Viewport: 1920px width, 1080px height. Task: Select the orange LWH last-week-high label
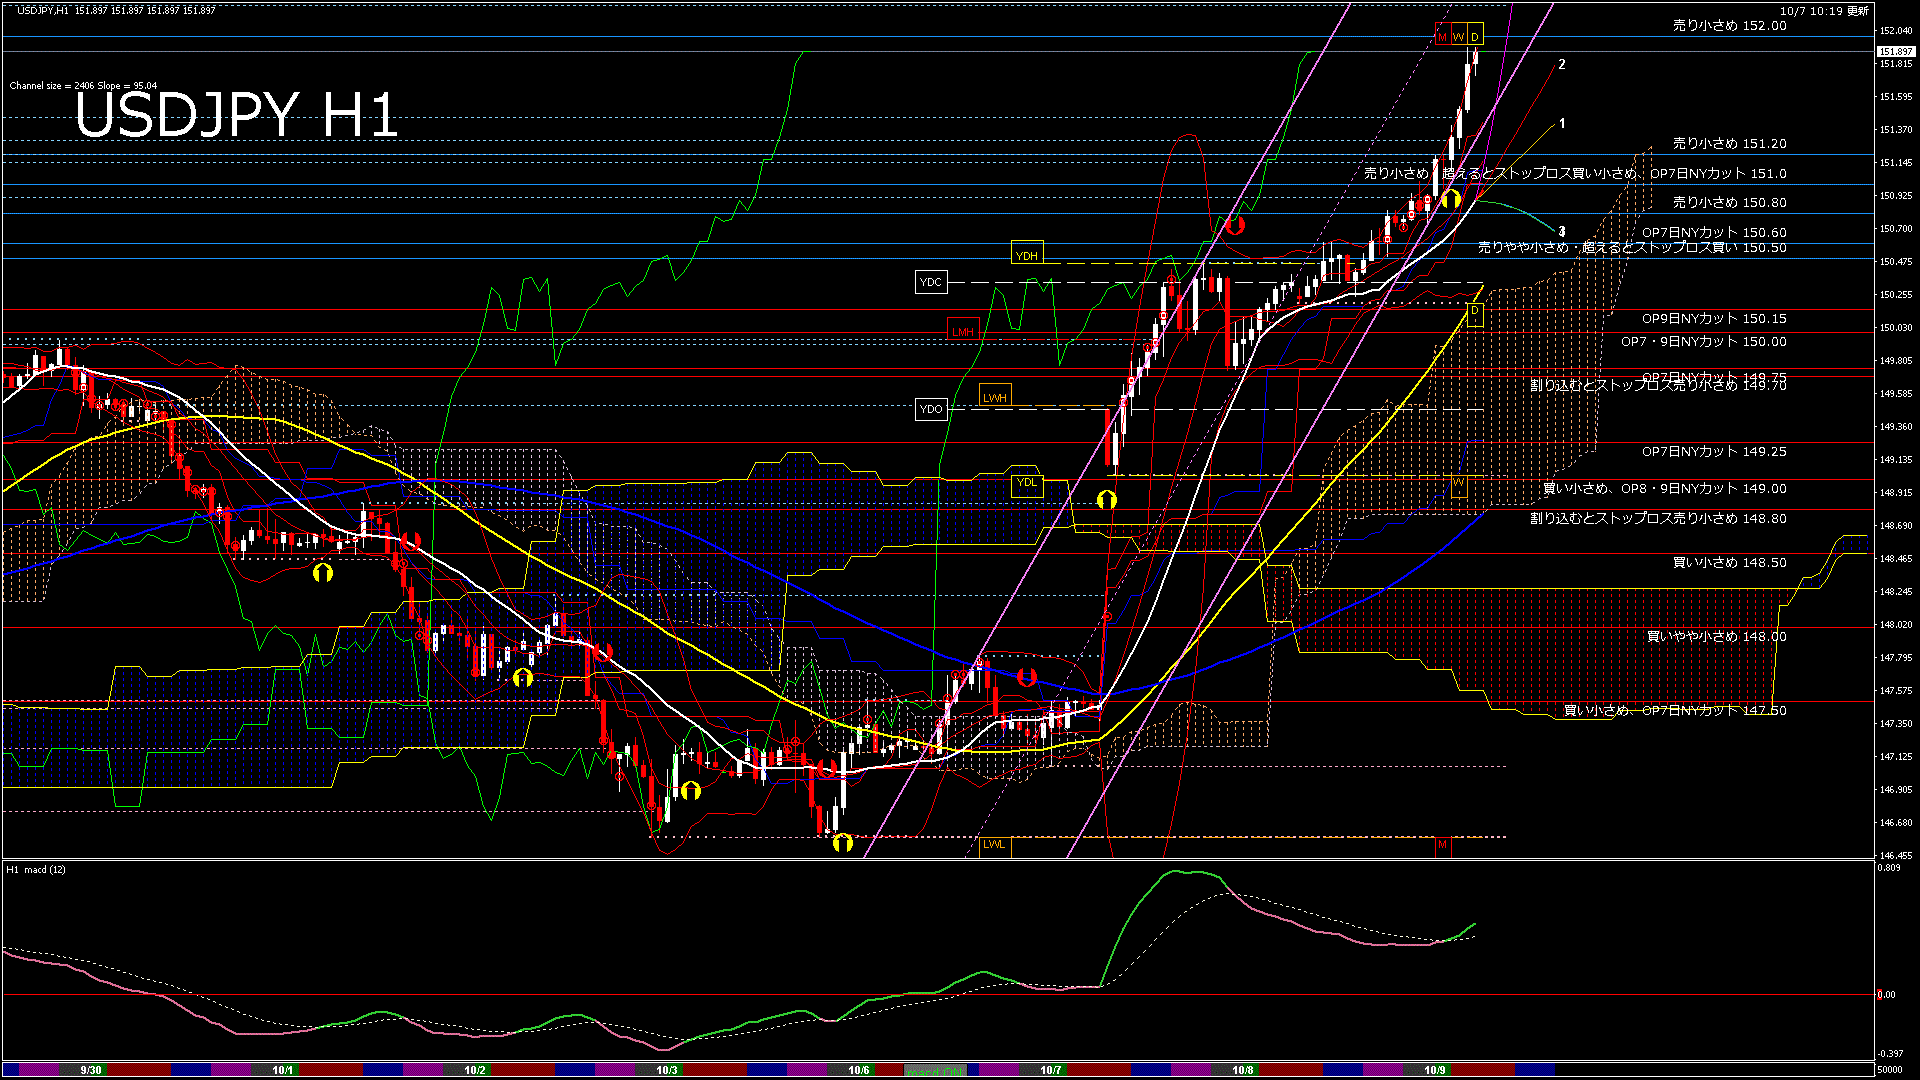coord(994,397)
